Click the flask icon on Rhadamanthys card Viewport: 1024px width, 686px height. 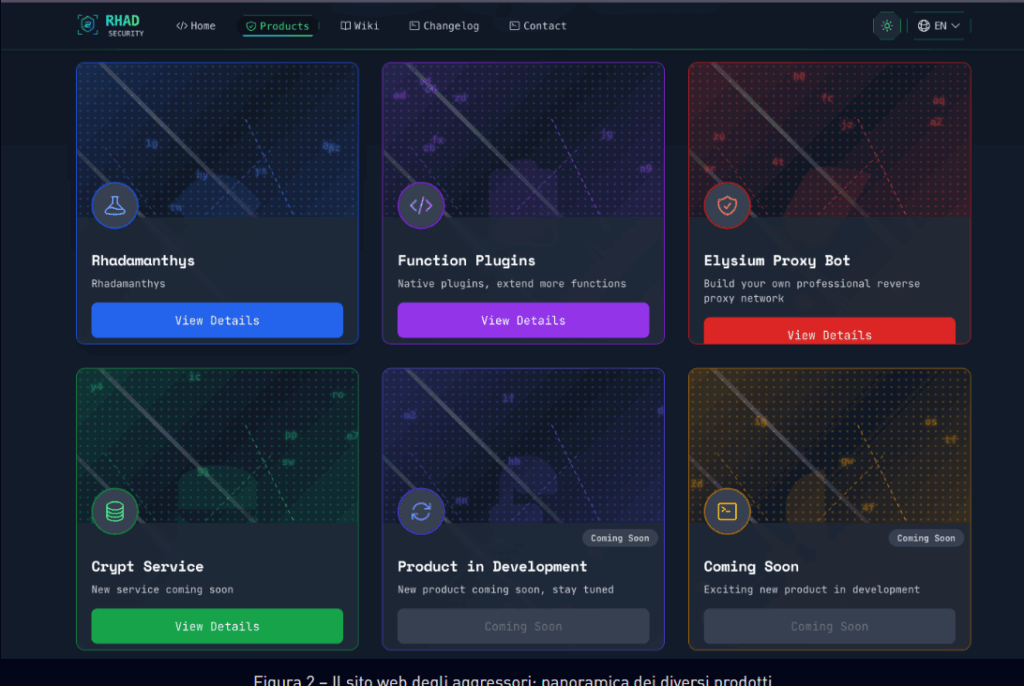point(115,205)
